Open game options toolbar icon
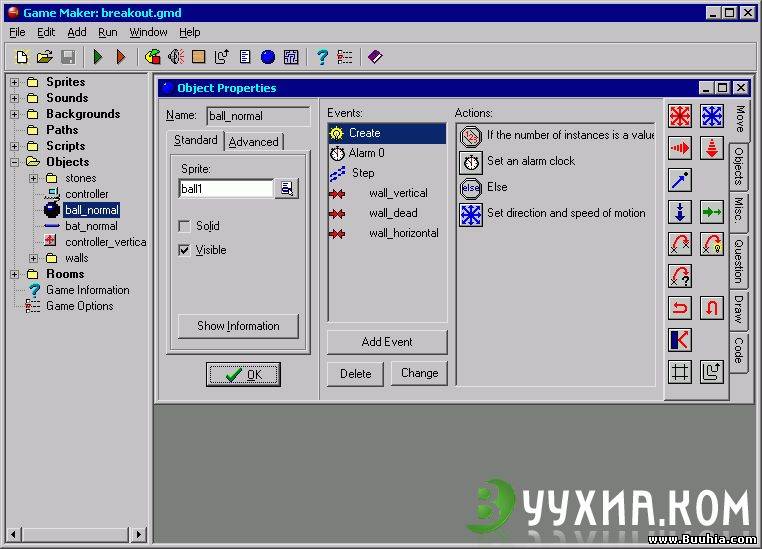 345,57
